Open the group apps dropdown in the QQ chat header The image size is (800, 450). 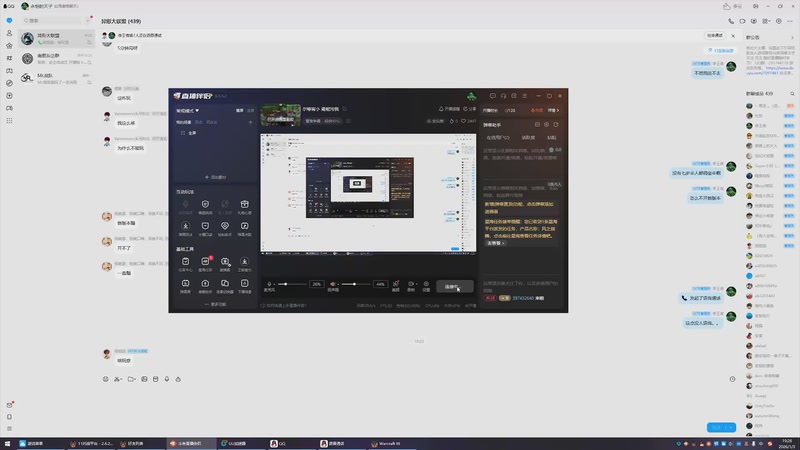(x=766, y=21)
